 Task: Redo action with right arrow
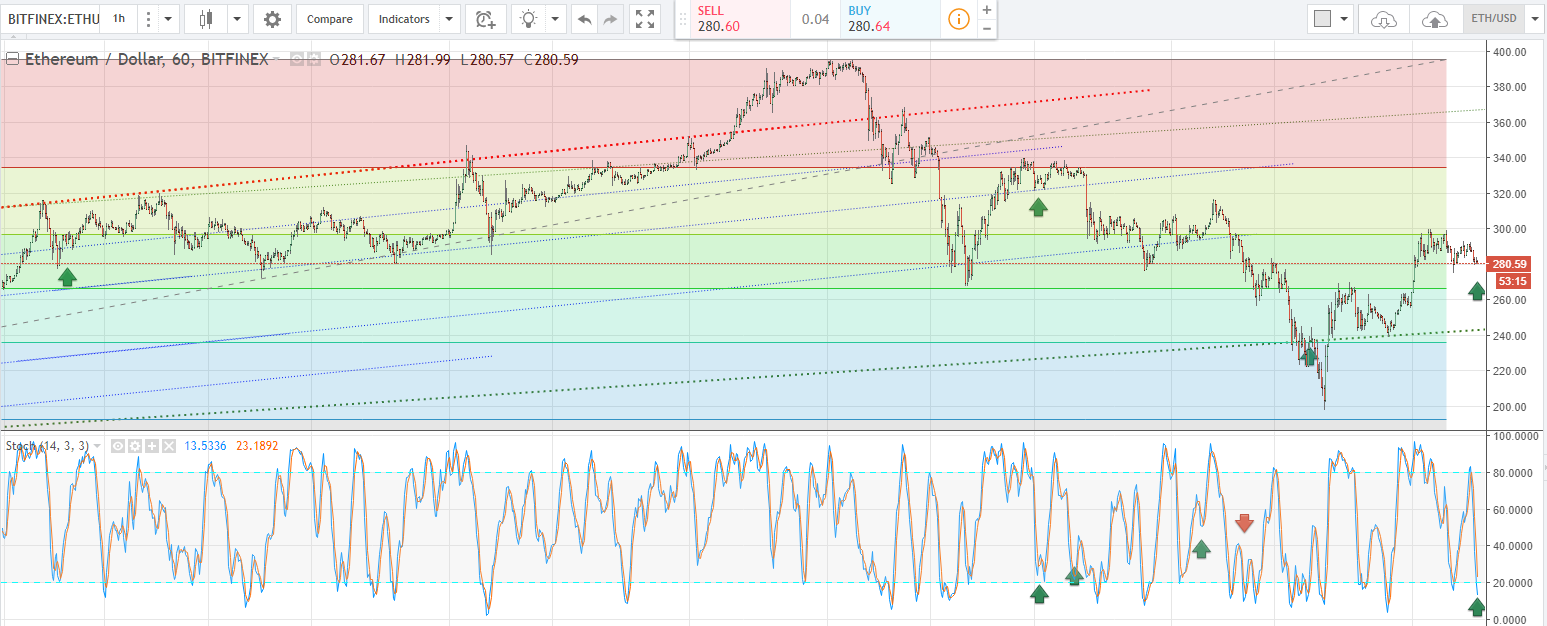pos(611,18)
